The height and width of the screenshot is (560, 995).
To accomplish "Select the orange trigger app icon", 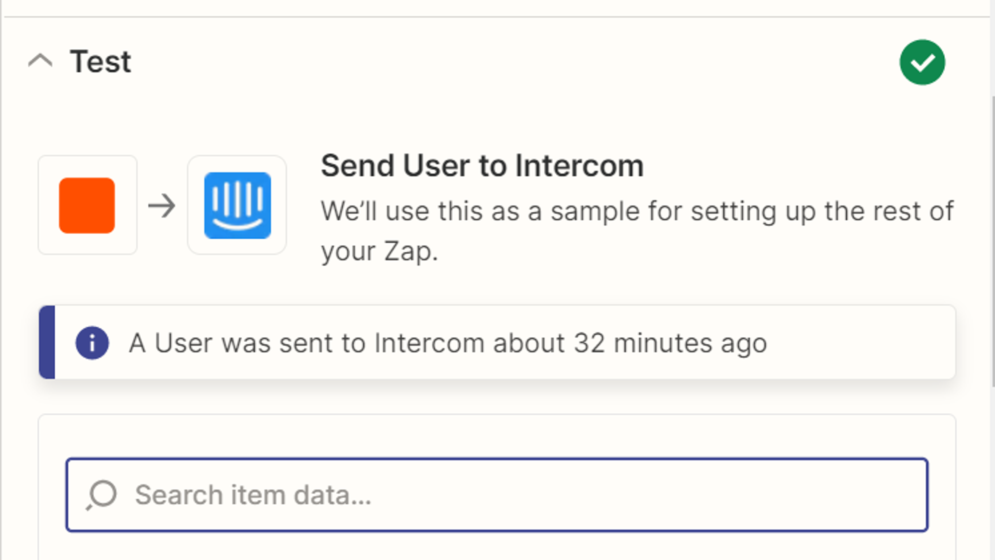I will (x=87, y=205).
